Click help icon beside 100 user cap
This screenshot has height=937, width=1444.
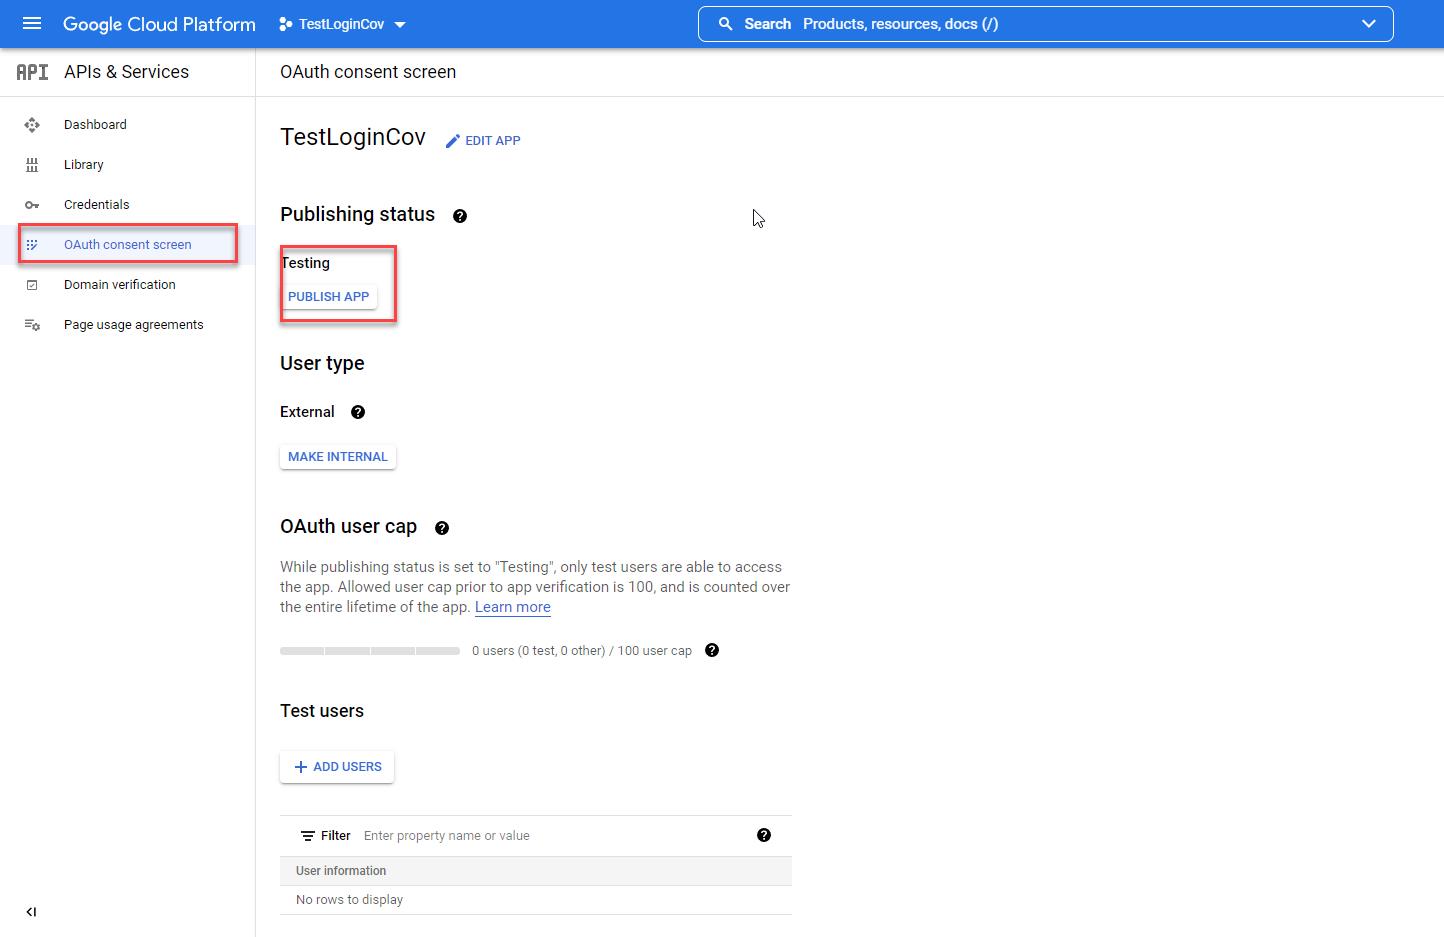712,650
